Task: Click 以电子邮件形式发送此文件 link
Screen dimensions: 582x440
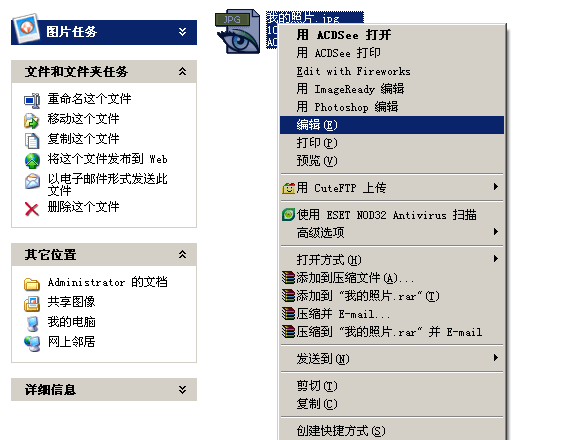Action: (x=108, y=185)
